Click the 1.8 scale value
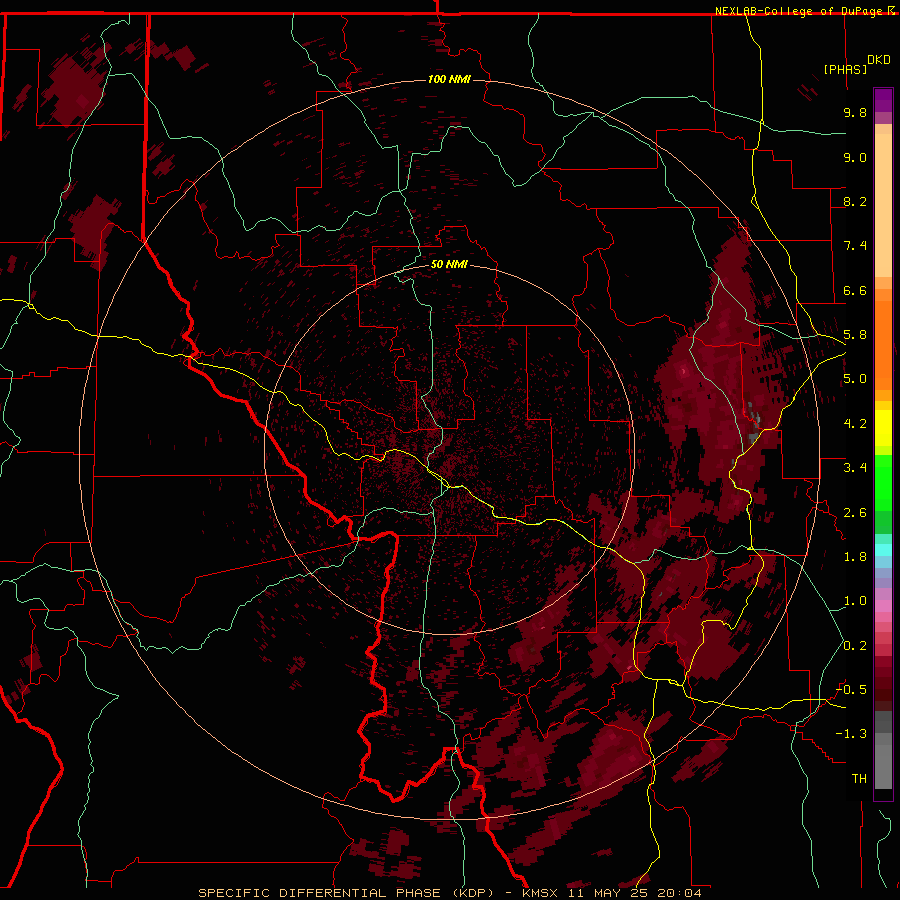This screenshot has height=900, width=900. coord(855,557)
